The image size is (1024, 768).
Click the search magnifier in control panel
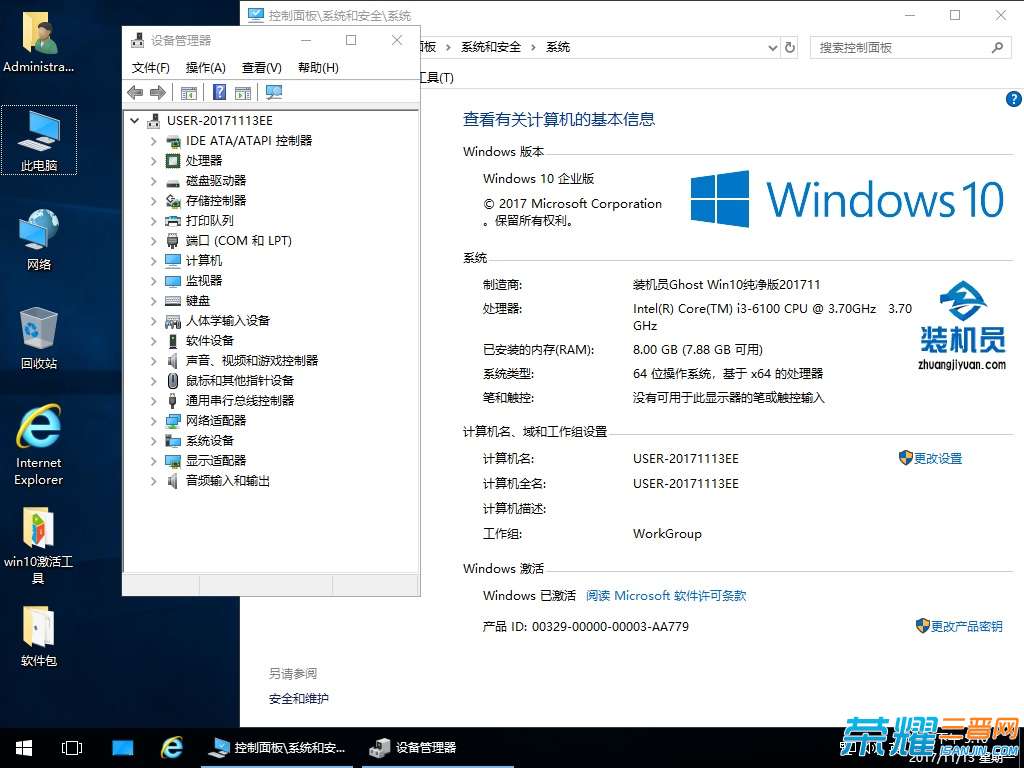point(997,48)
